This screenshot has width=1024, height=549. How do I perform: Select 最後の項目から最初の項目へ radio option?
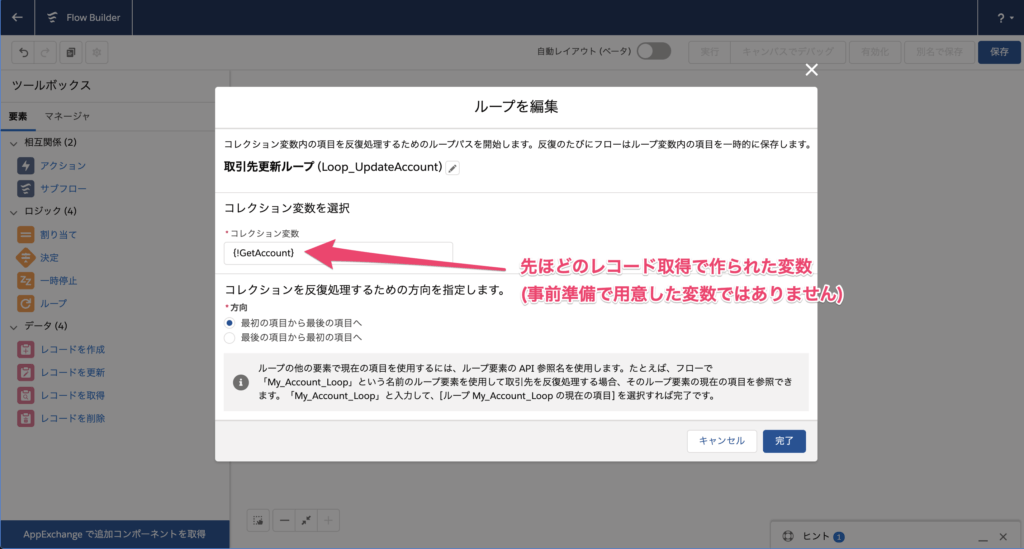pos(229,338)
